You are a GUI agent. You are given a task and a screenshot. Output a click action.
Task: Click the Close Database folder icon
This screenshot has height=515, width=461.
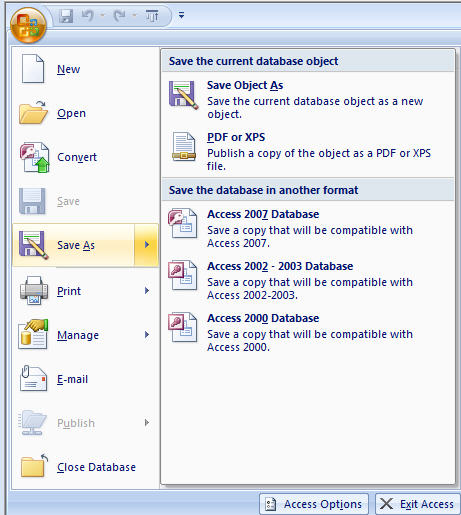coord(34,466)
